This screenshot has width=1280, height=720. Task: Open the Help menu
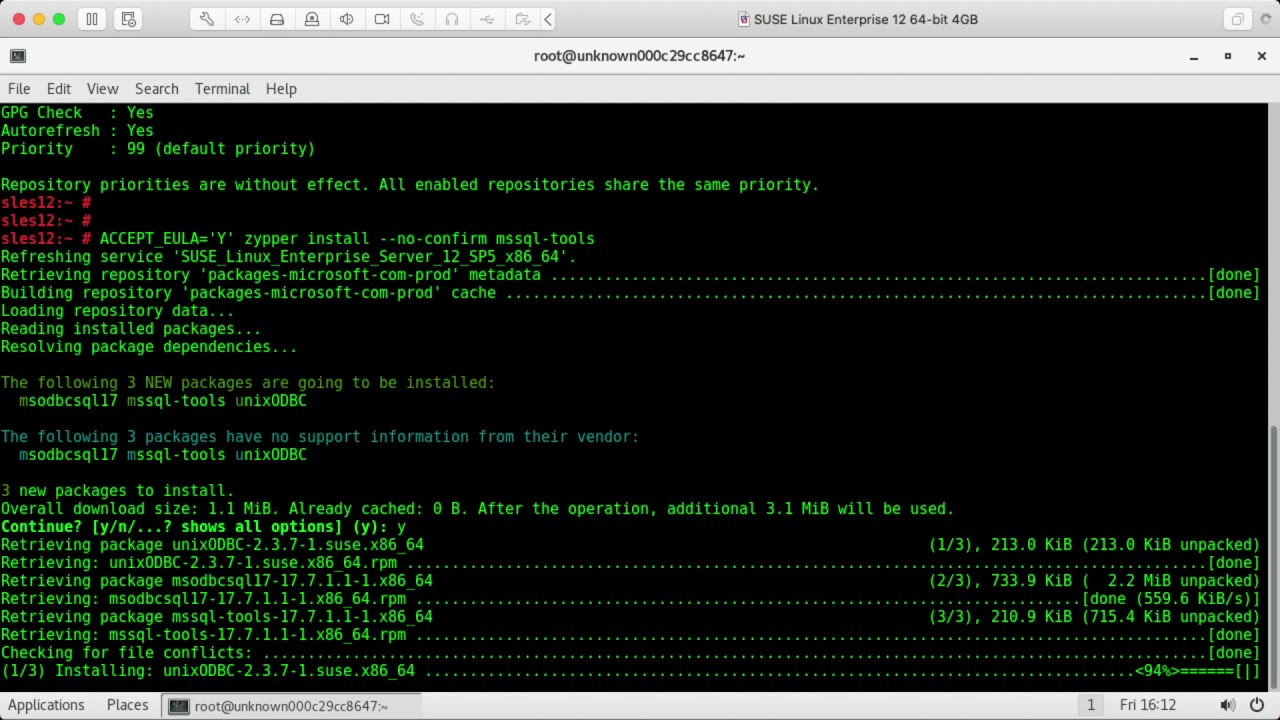click(x=281, y=89)
